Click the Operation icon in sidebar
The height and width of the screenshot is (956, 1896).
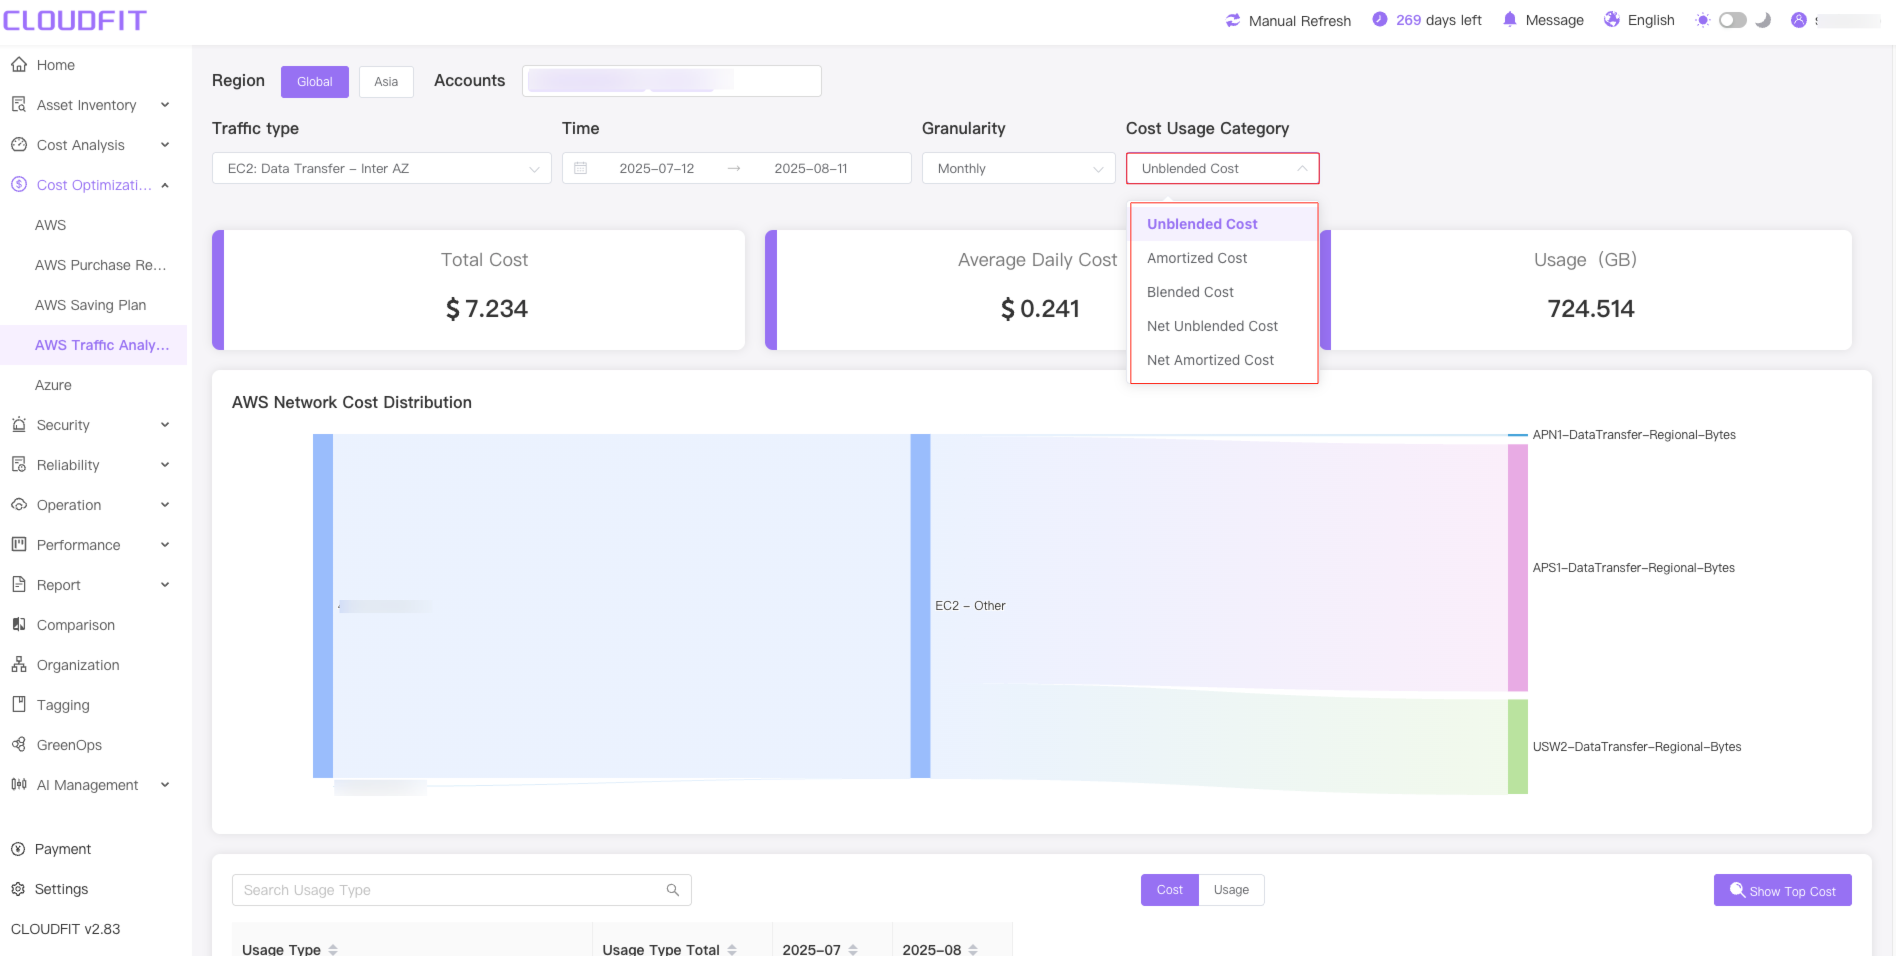[19, 505]
